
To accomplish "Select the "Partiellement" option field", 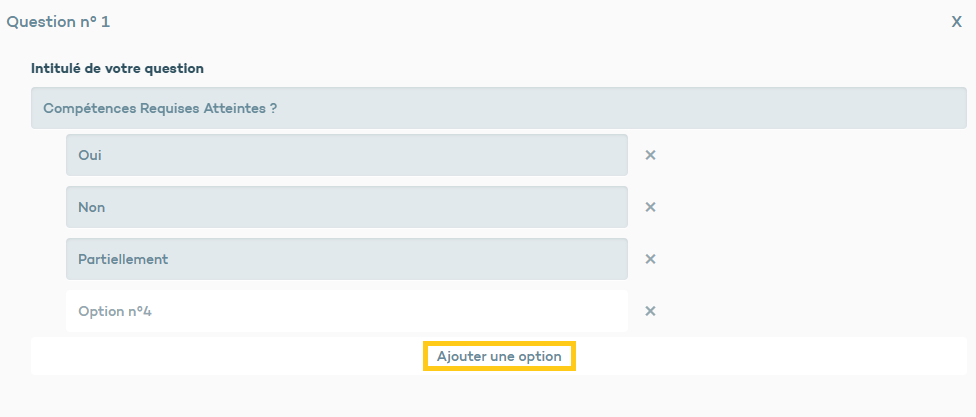I will click(346, 259).
